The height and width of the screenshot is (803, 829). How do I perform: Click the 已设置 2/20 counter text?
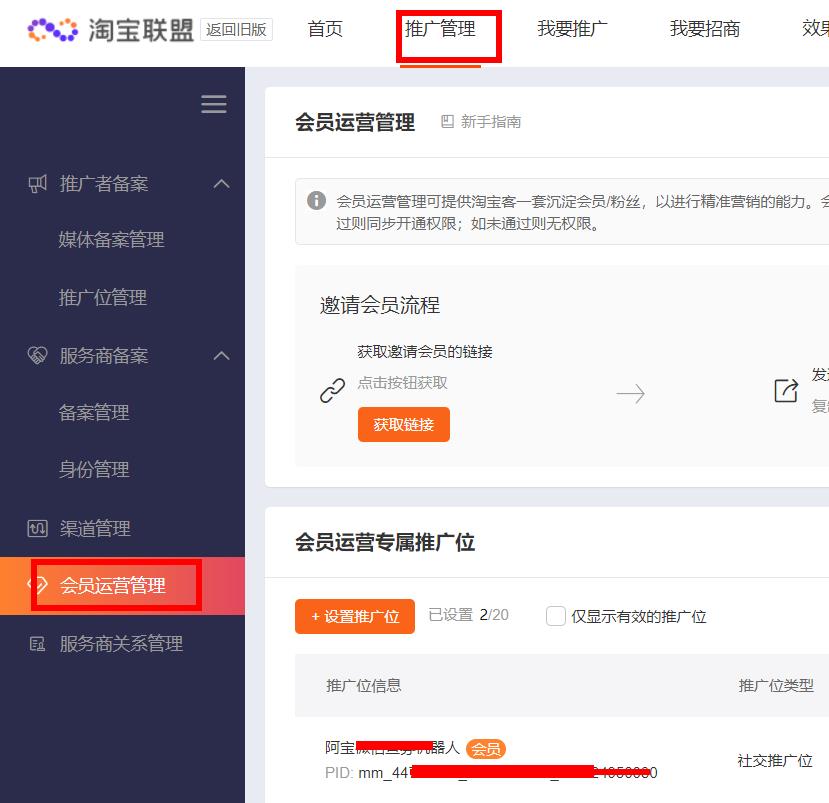(468, 615)
